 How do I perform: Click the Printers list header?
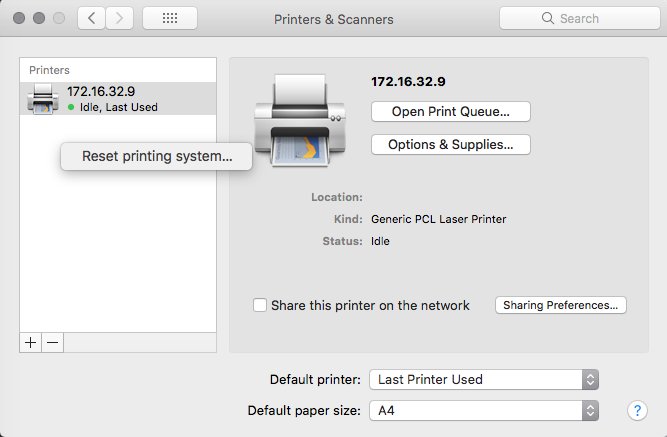(x=49, y=70)
